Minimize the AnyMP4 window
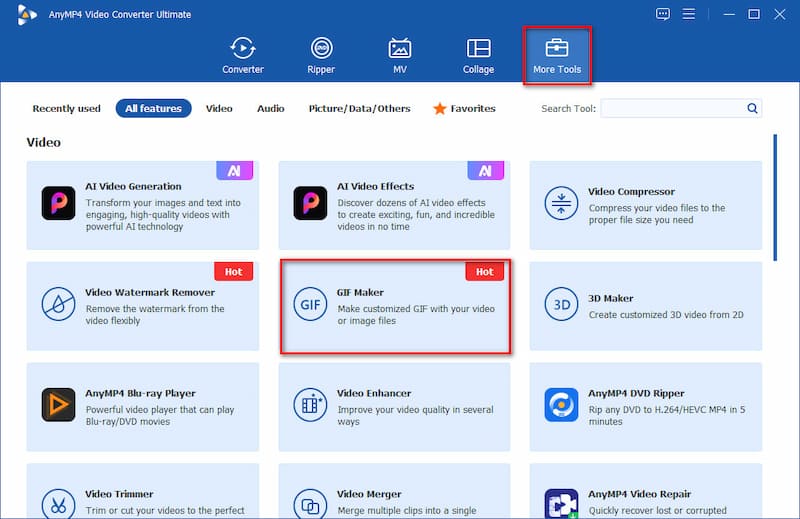Screen dimensions: 800x519 (x=729, y=14)
